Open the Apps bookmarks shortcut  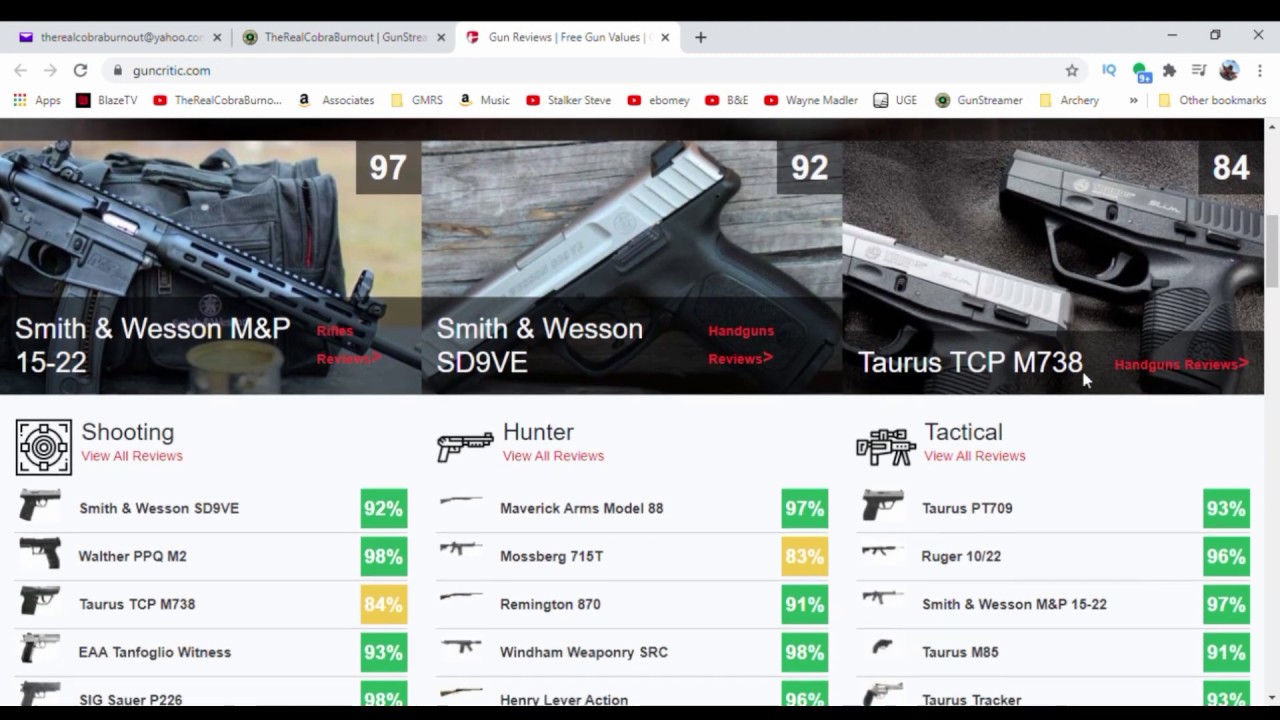(x=37, y=100)
